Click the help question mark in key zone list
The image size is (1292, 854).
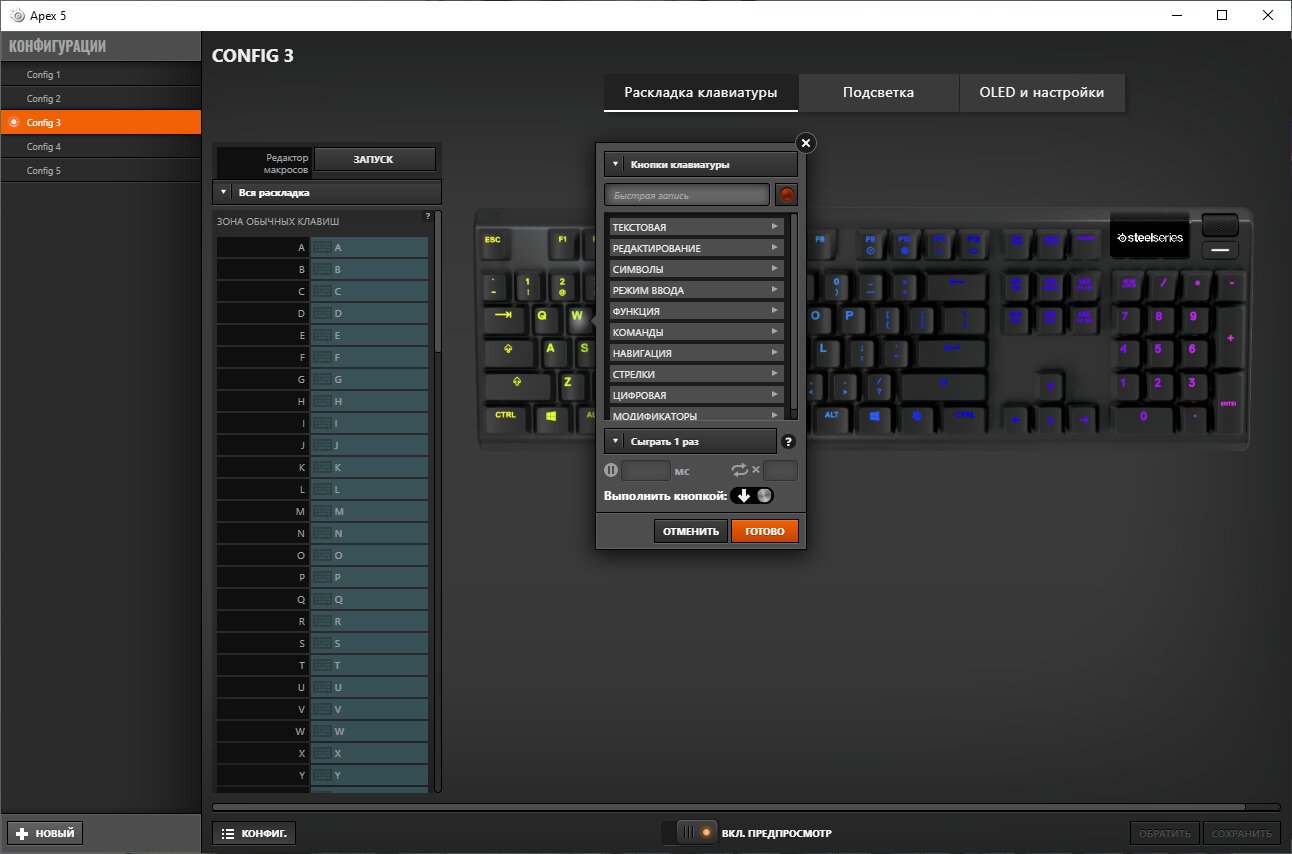tap(427, 216)
